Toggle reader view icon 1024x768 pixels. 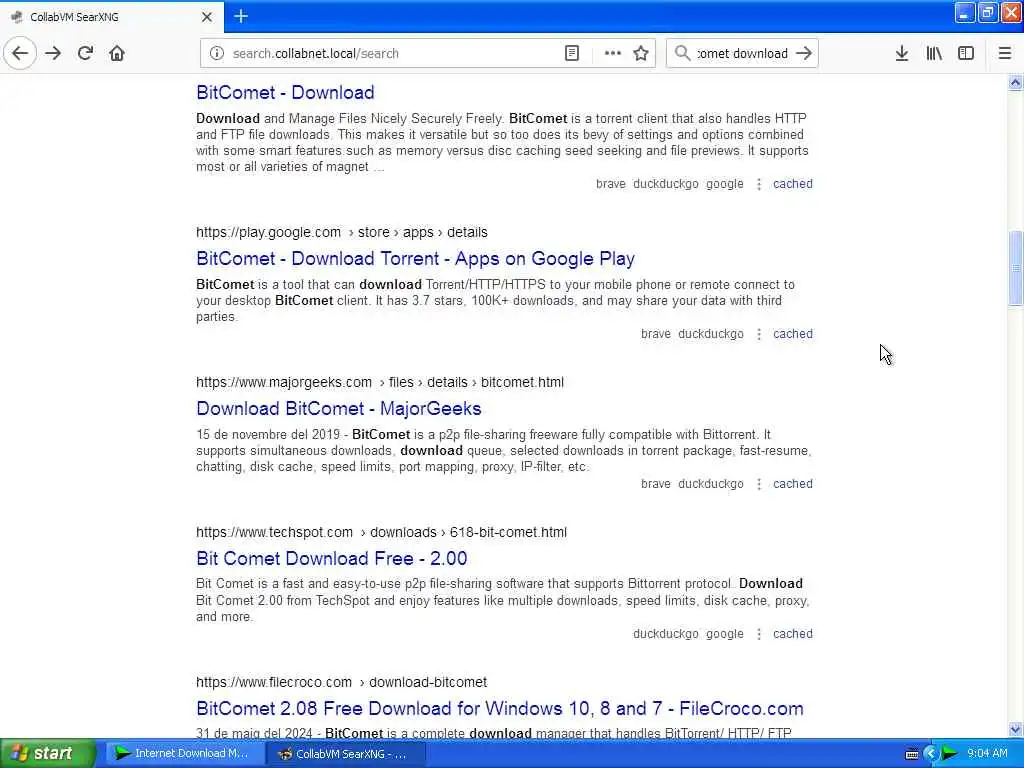[571, 54]
